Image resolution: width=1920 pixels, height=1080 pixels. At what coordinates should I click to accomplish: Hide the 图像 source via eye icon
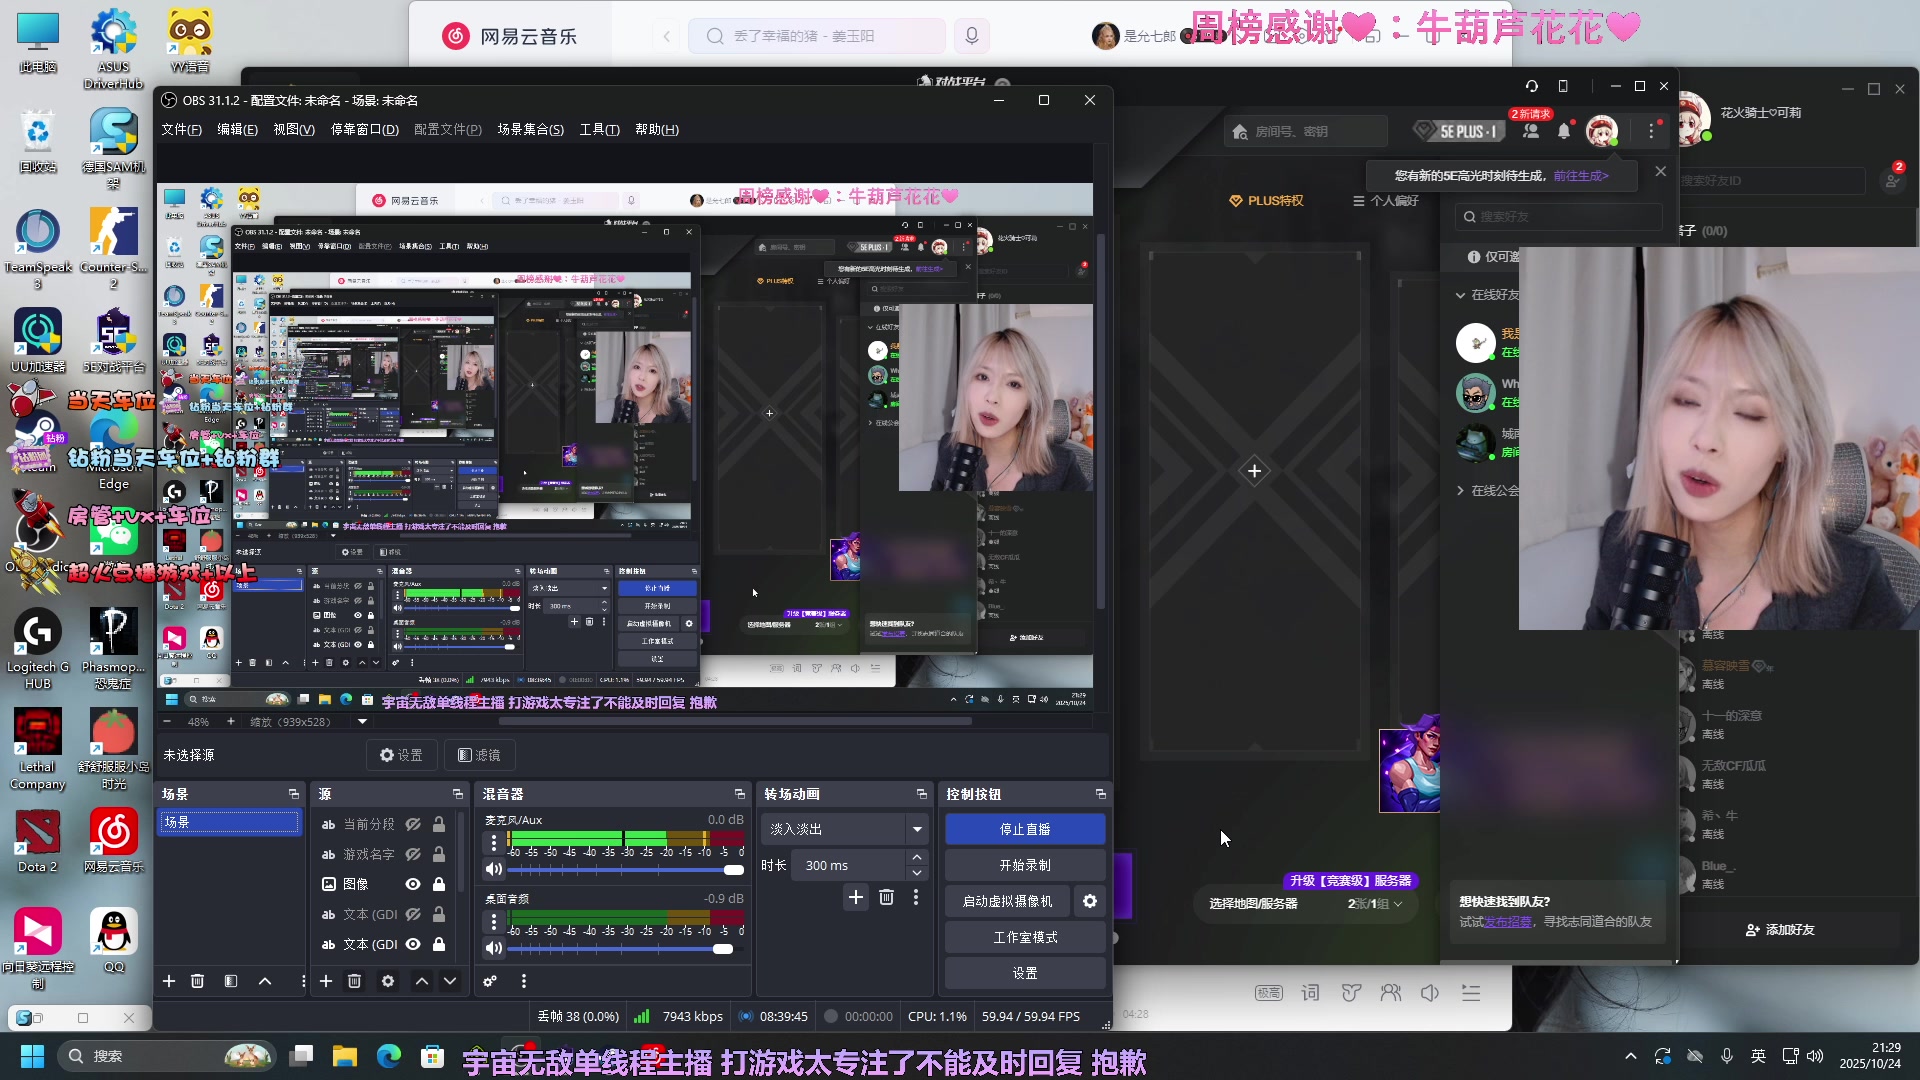point(413,884)
